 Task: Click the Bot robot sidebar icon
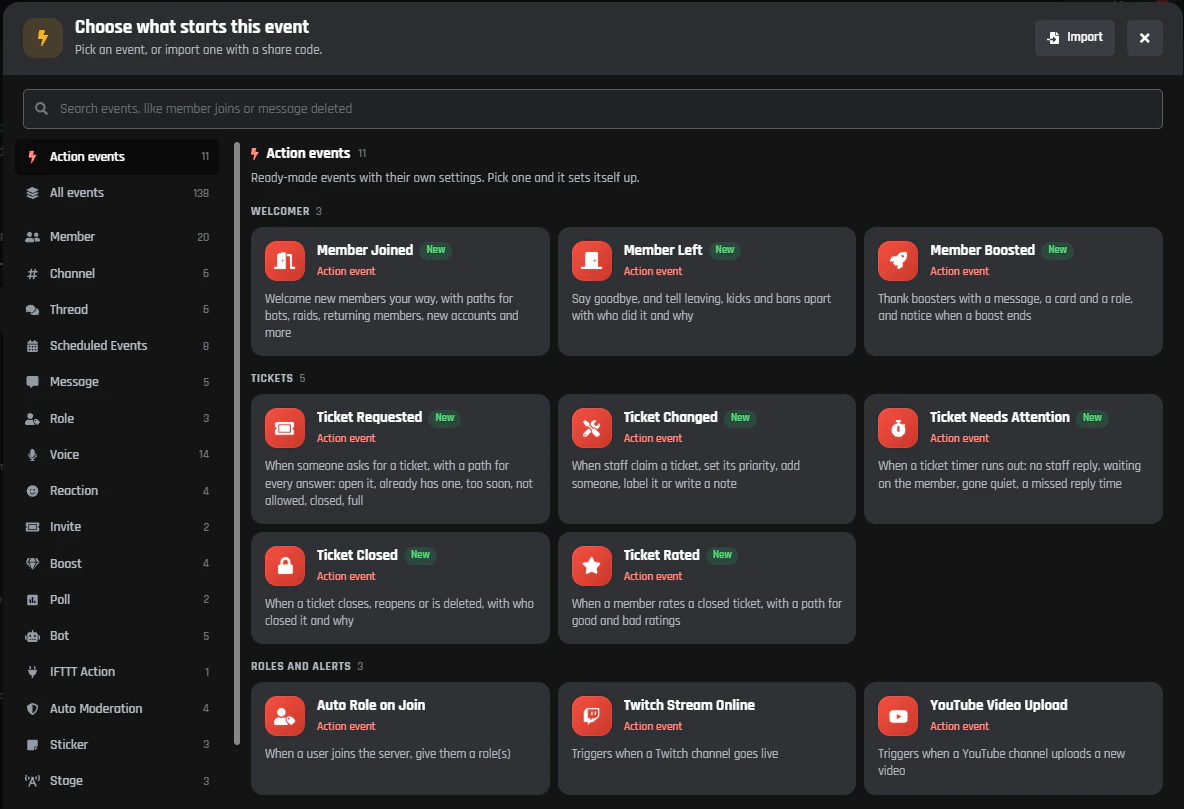(x=32, y=636)
